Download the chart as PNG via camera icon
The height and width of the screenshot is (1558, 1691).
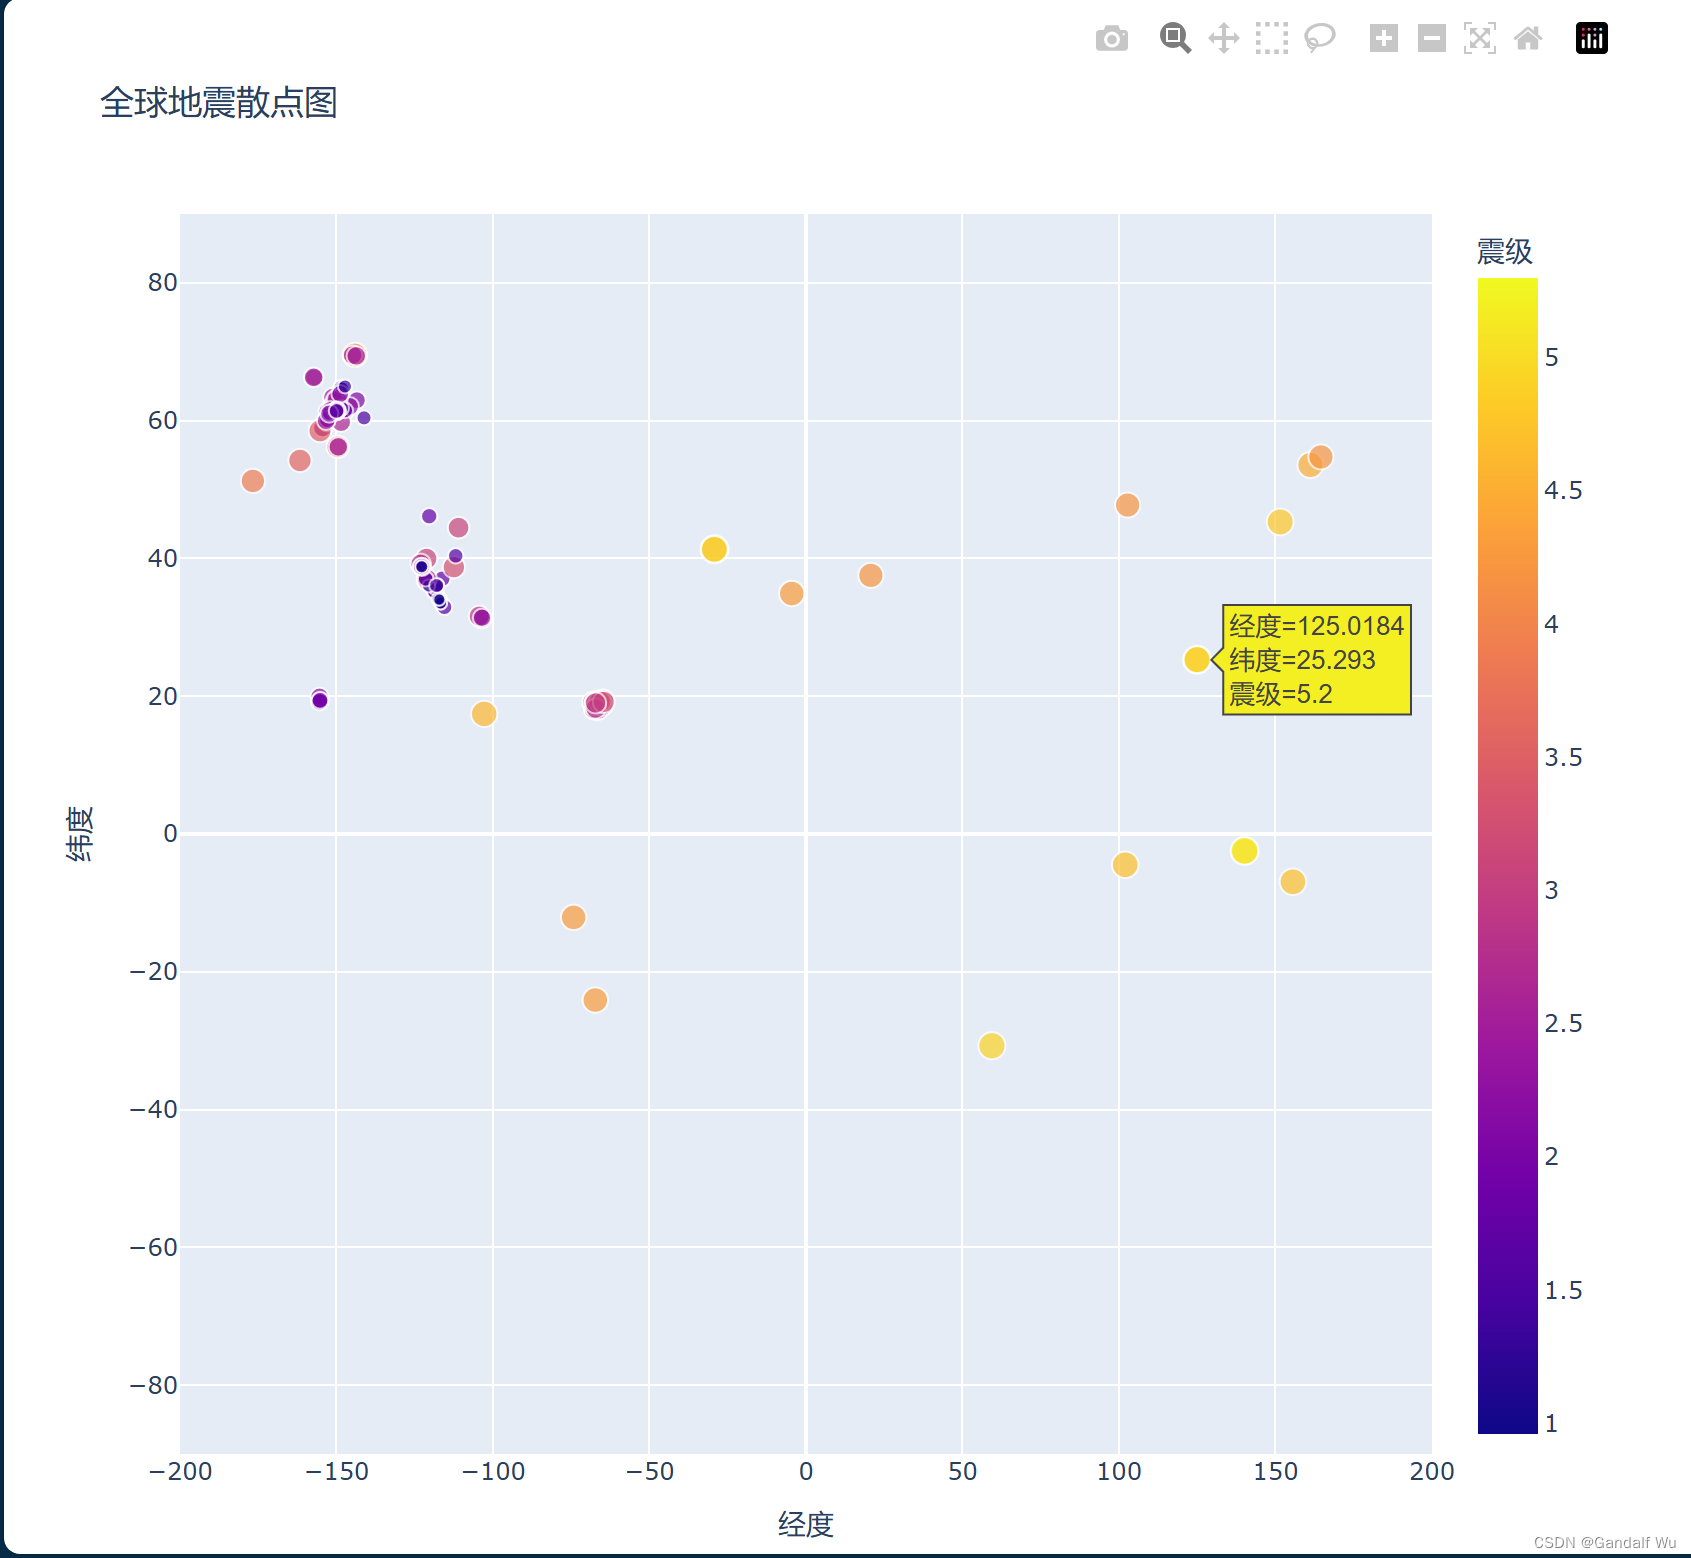click(1112, 38)
